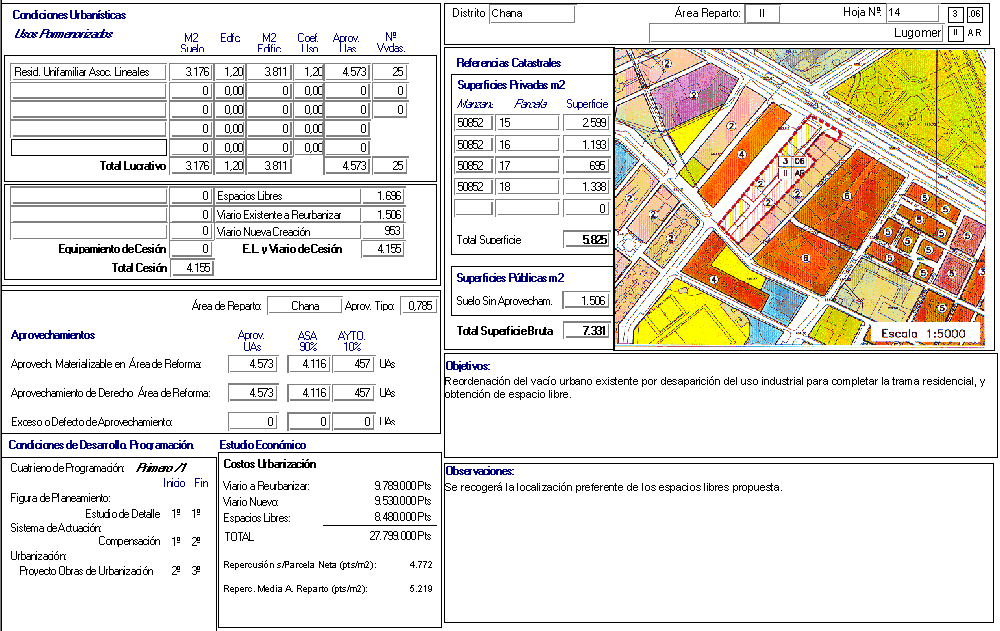Click the small .06 box in top-right header
Image resolution: width=1000 pixels, height=631 pixels.
tap(975, 14)
